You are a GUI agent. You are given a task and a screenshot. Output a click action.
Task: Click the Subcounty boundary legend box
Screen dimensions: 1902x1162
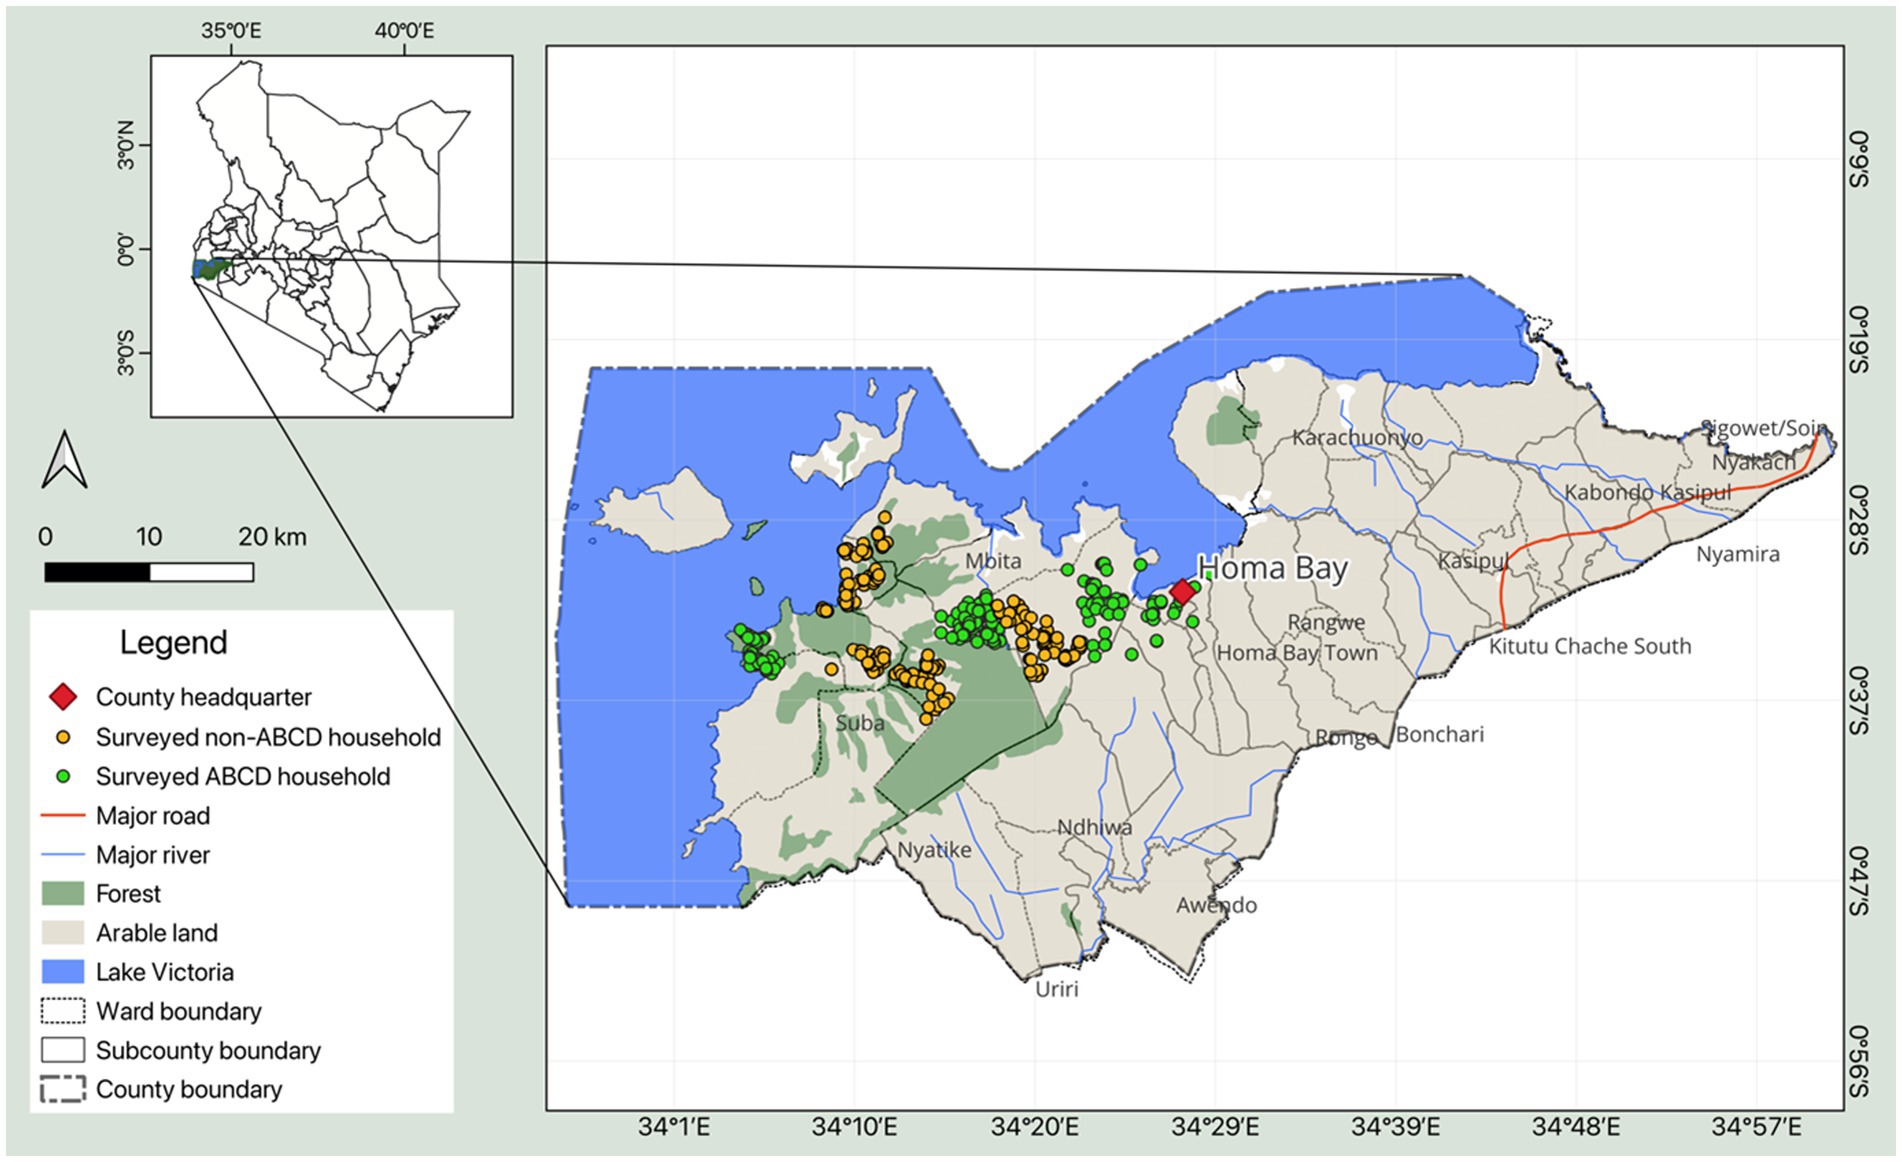tap(62, 1050)
